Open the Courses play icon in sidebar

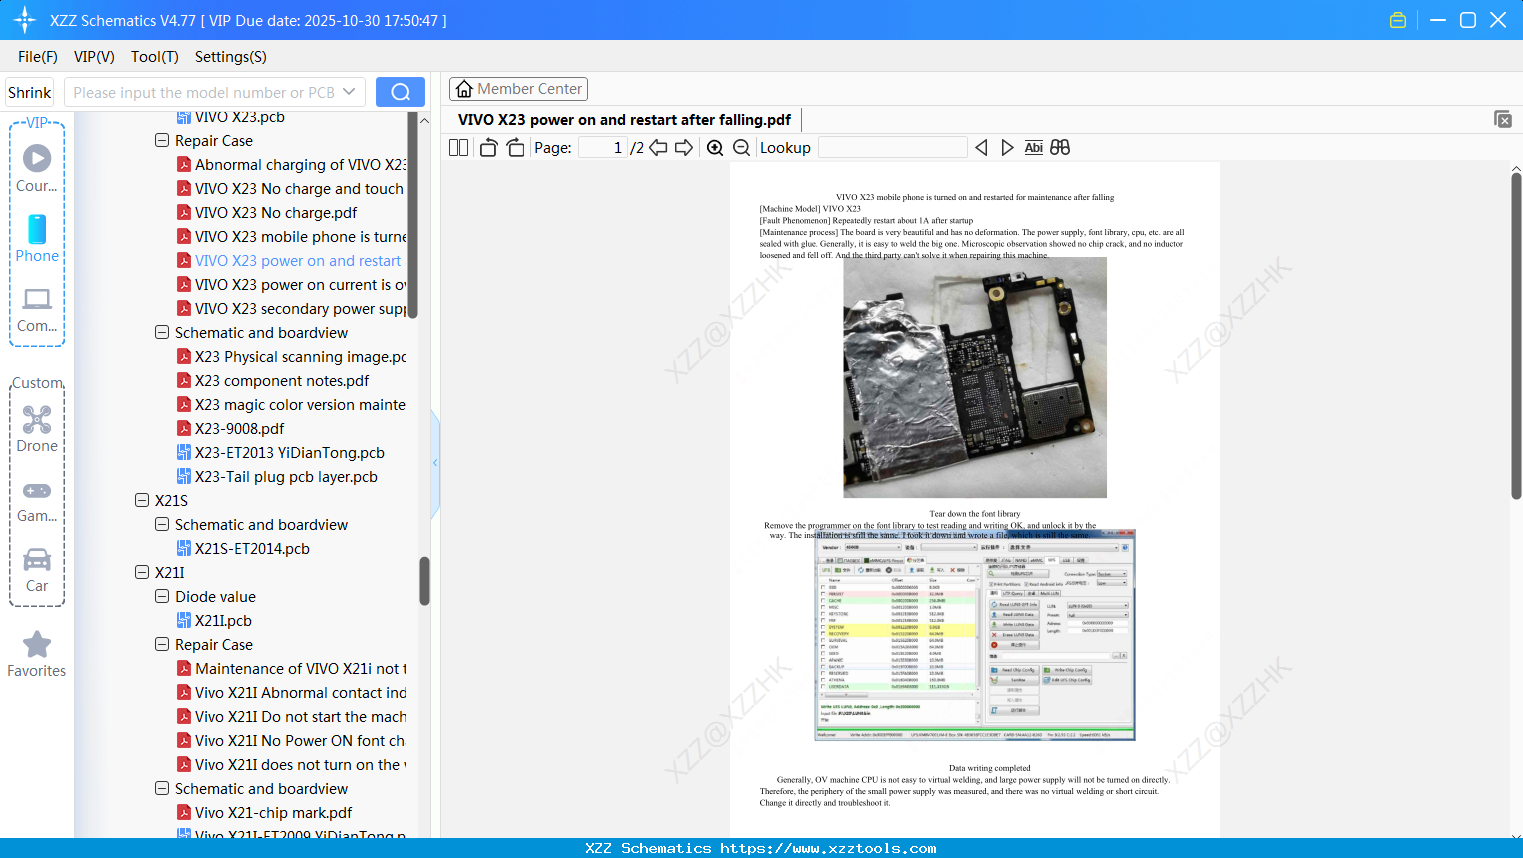pos(37,158)
